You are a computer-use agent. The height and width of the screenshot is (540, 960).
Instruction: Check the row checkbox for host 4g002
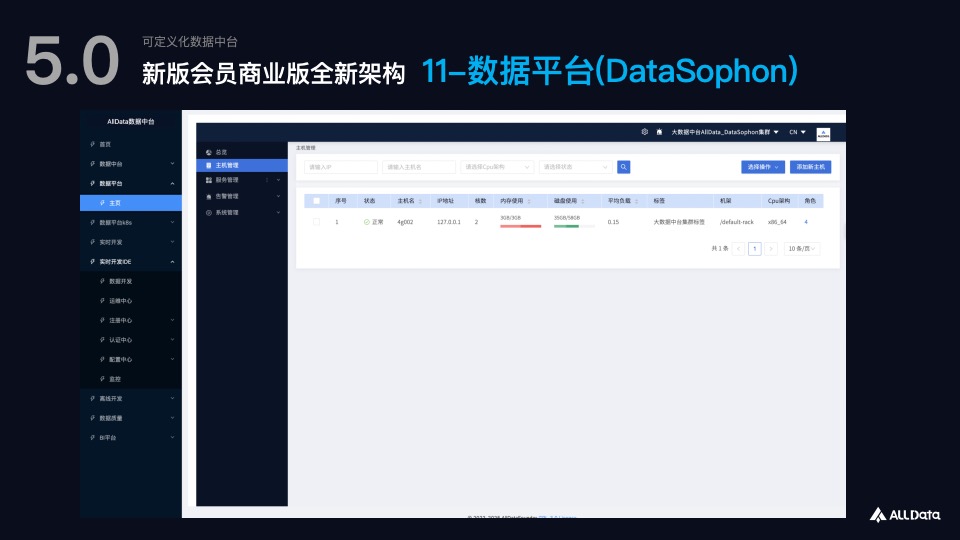(x=317, y=222)
